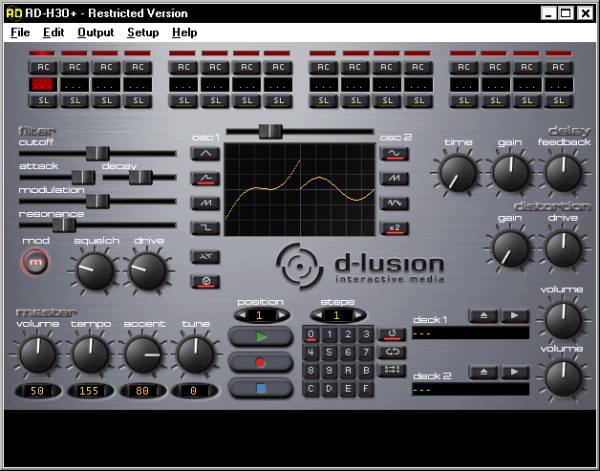This screenshot has width=600, height=471.
Task: Click the tune knob
Action: pyautogui.click(x=196, y=355)
